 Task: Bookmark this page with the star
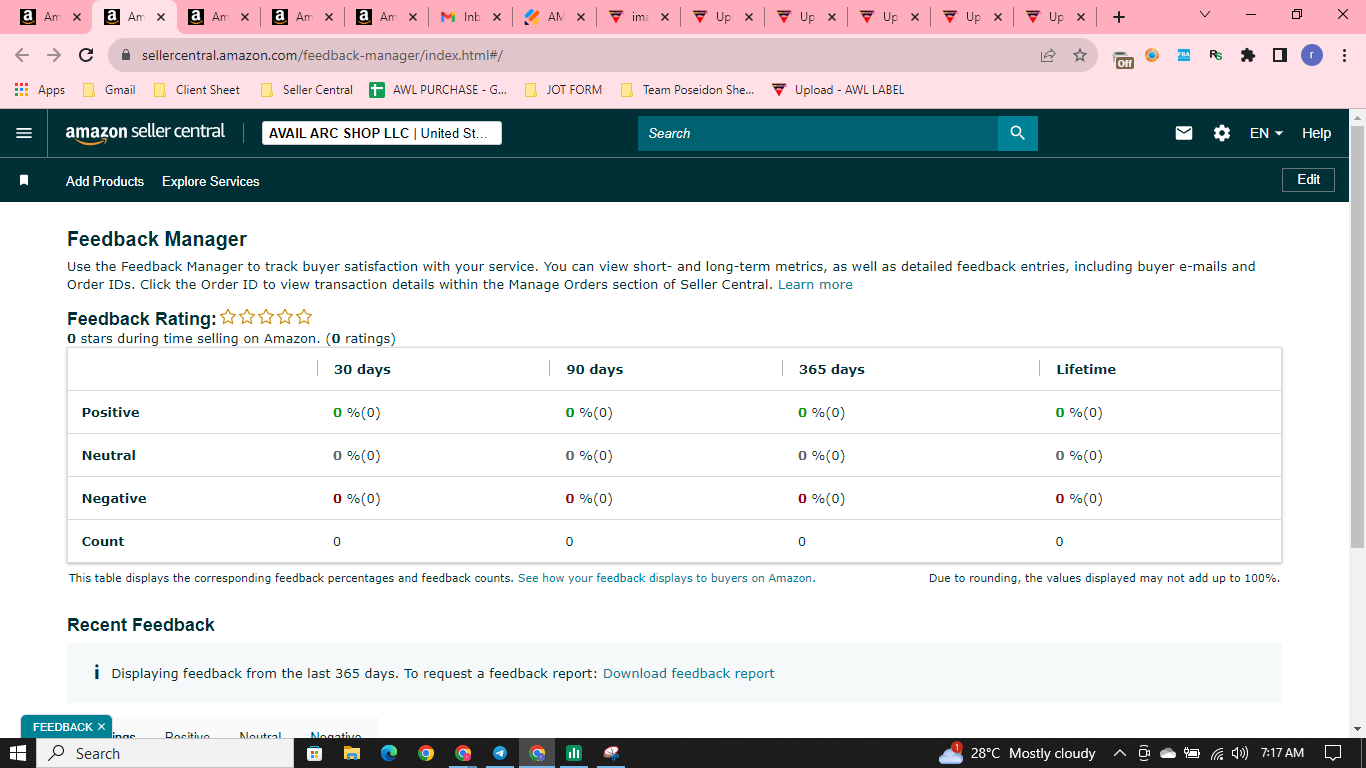[1080, 56]
